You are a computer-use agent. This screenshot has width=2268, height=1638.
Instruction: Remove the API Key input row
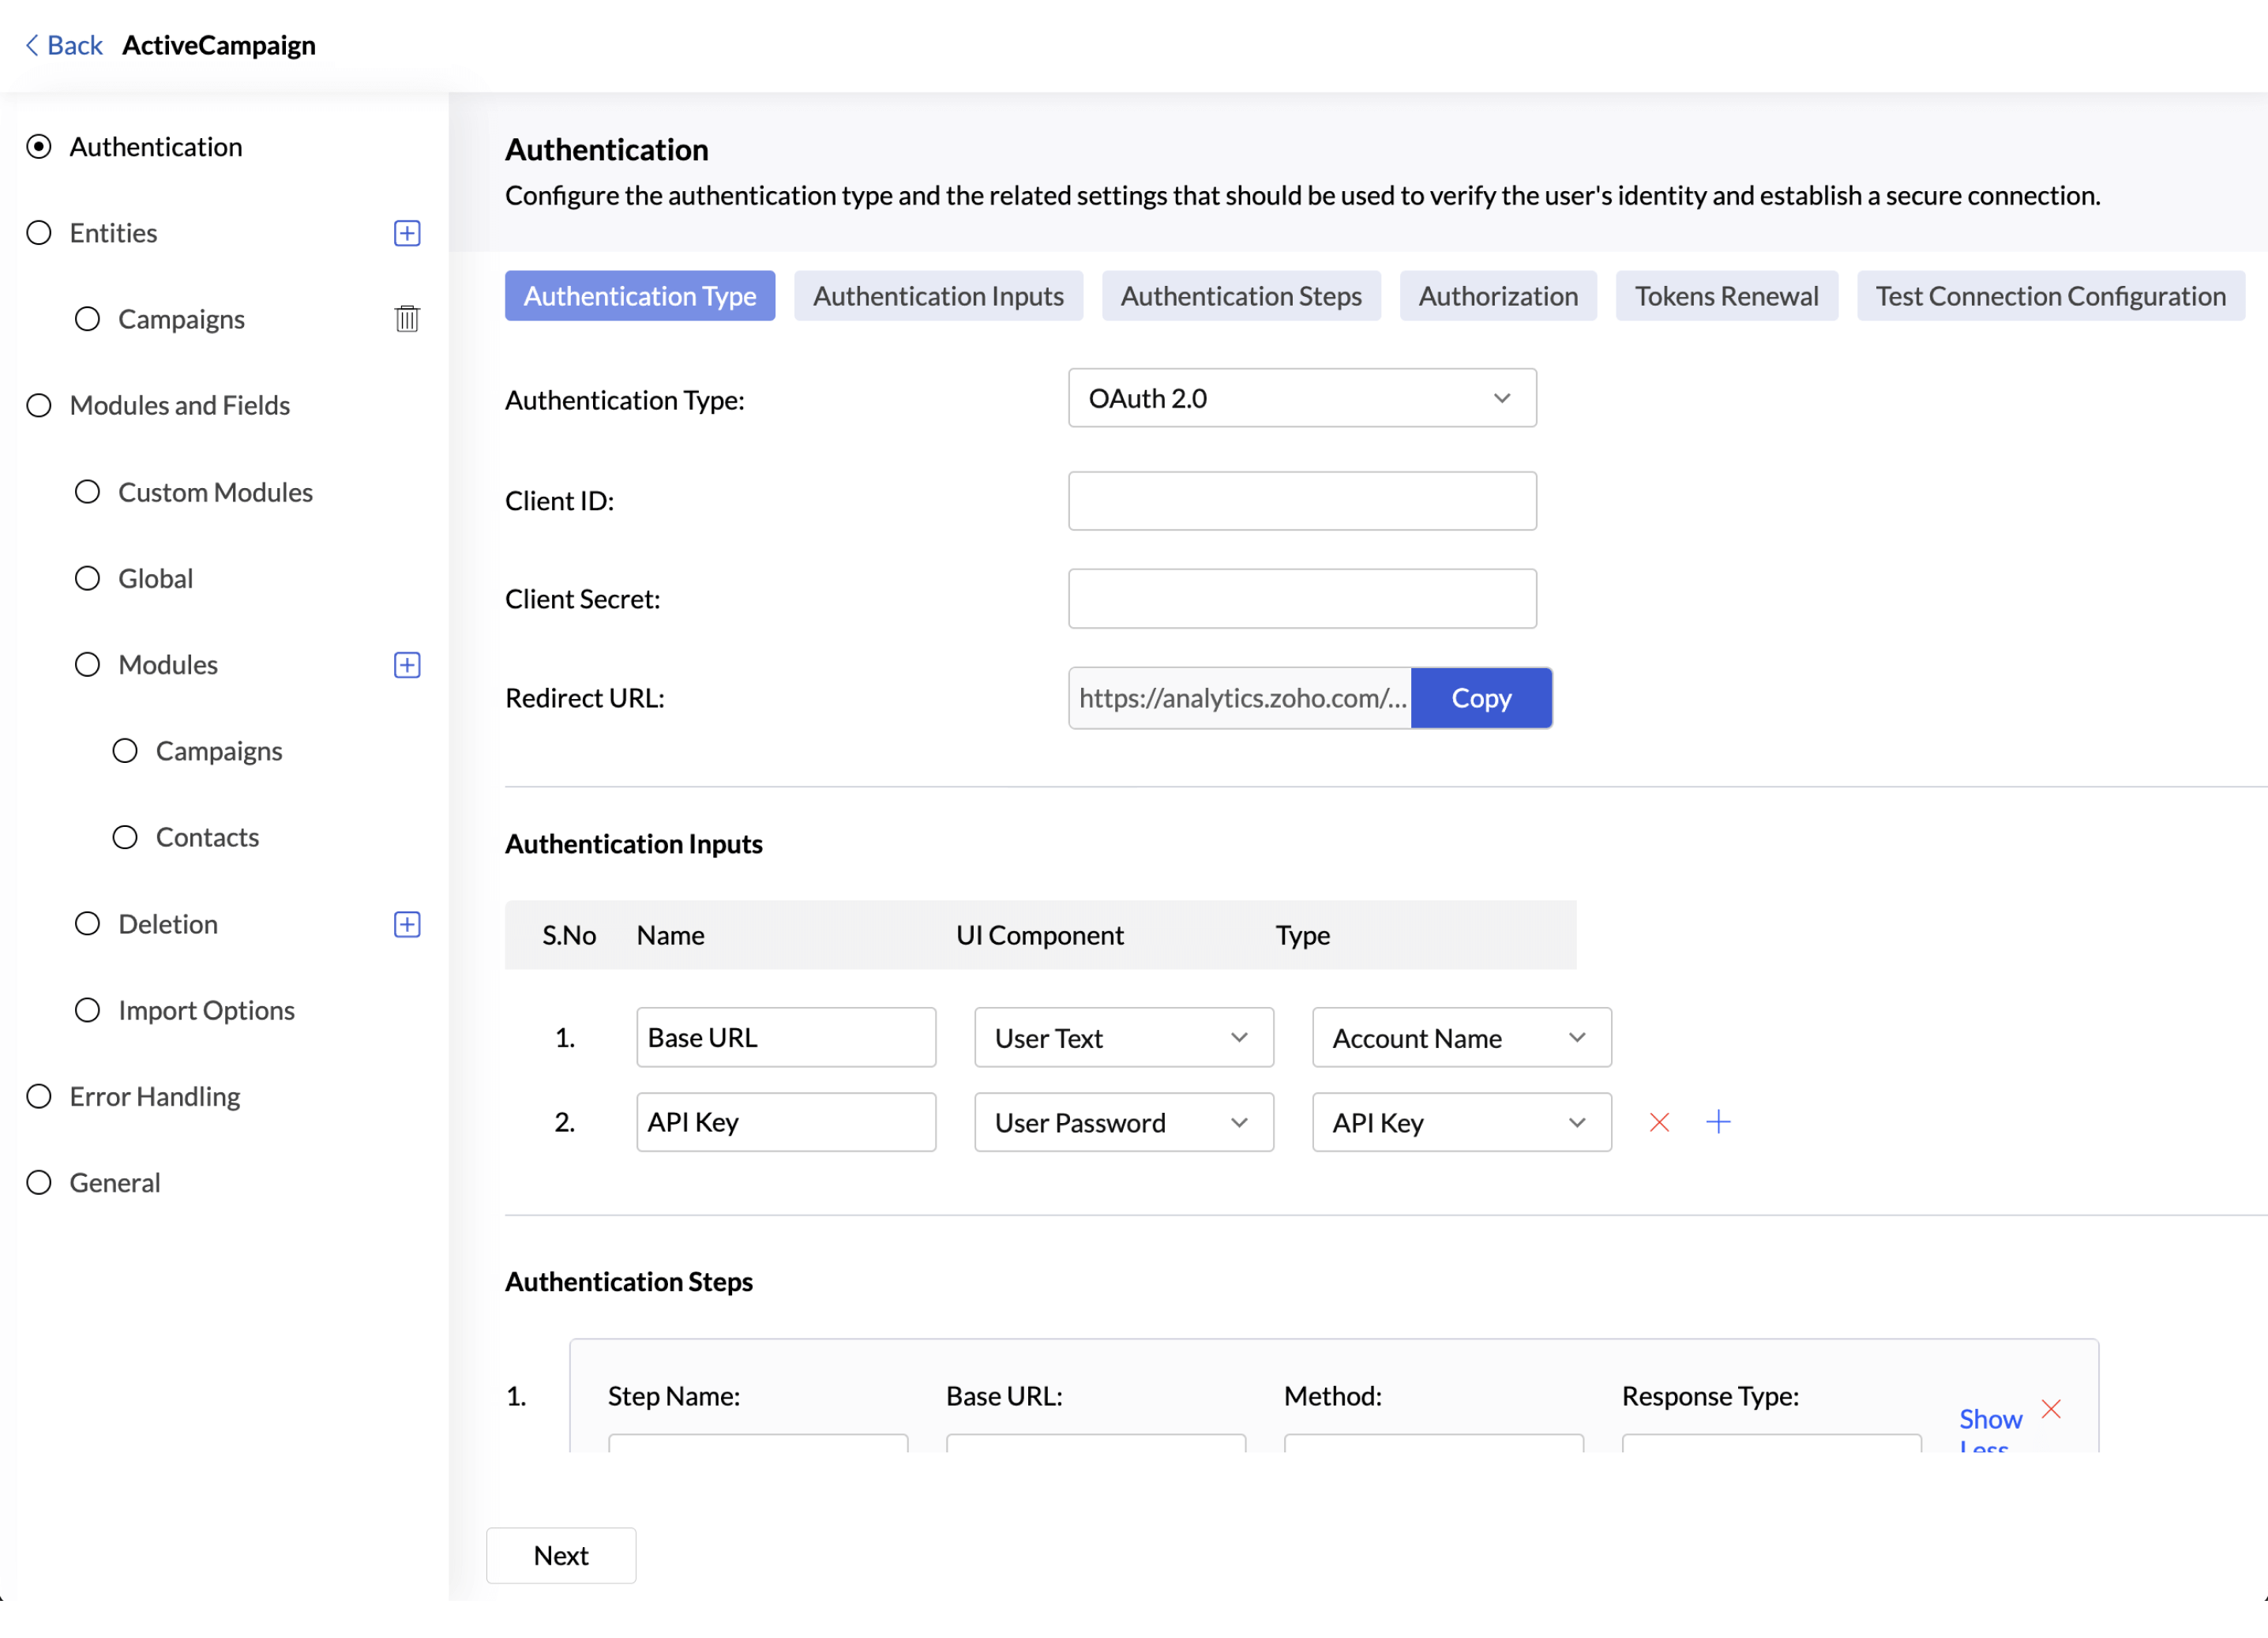tap(1659, 1122)
